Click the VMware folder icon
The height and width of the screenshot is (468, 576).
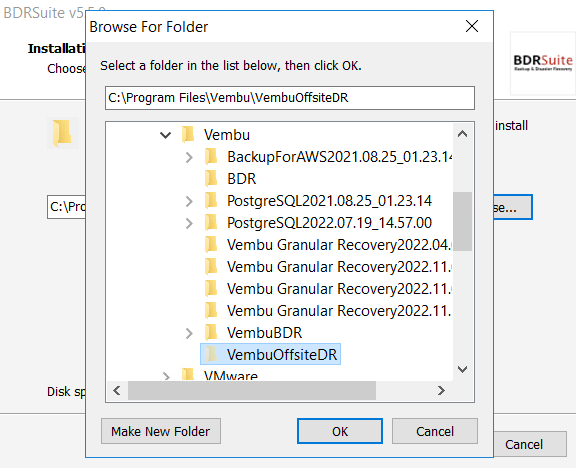click(188, 374)
